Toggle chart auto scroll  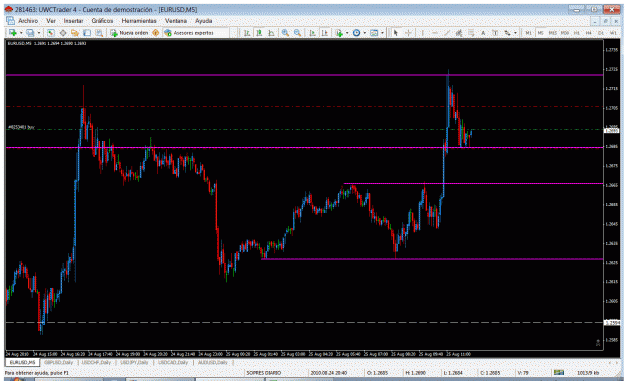coord(312,33)
